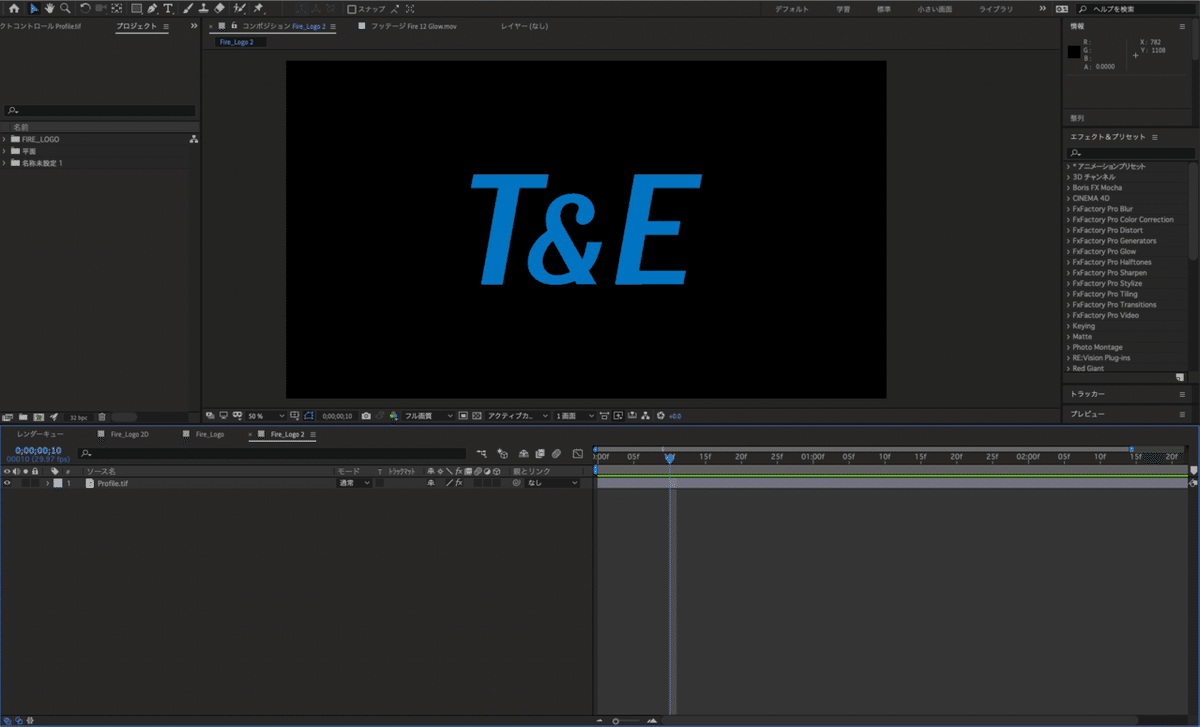Image resolution: width=1200 pixels, height=727 pixels.
Task: Toggle mask and shape path visibility
Action: [x=308, y=415]
